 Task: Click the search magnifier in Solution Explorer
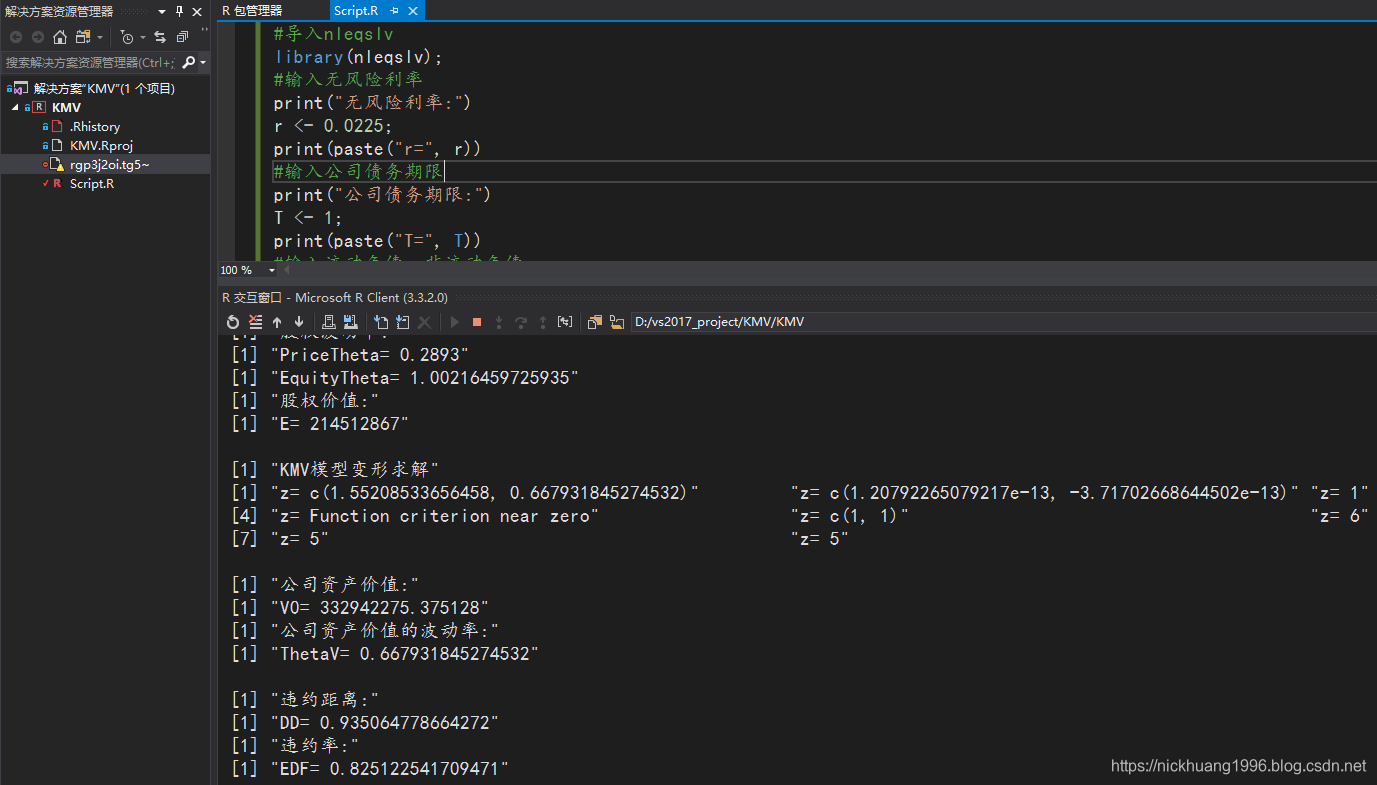pyautogui.click(x=188, y=62)
